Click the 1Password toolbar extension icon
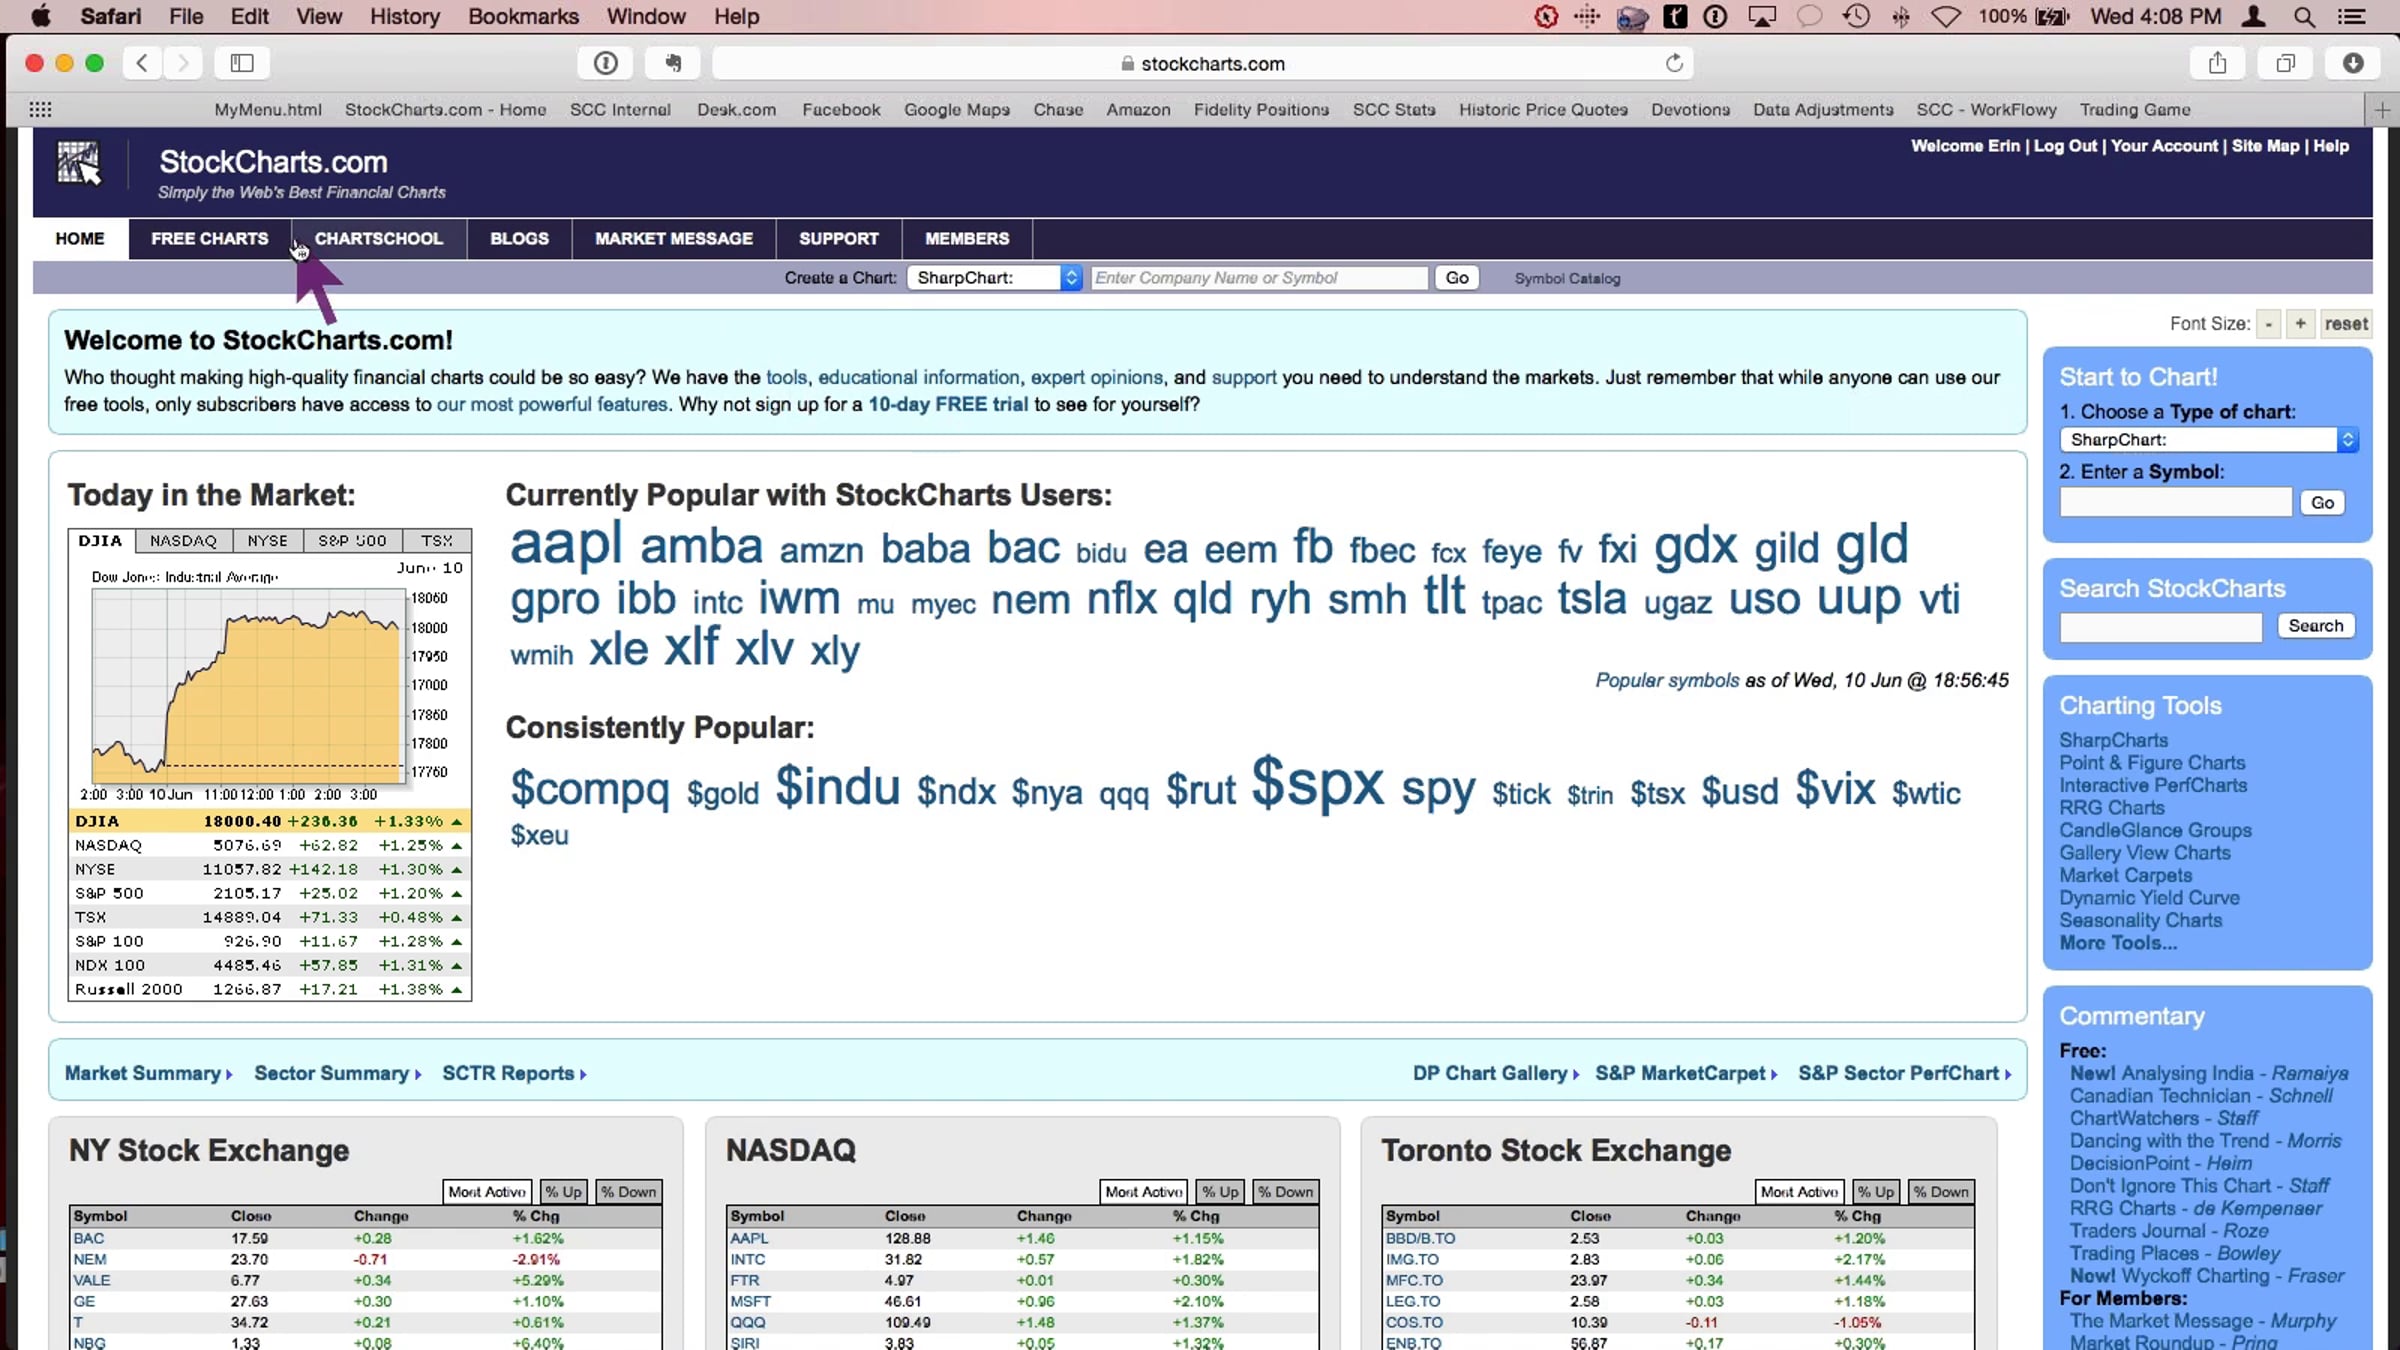 tap(606, 63)
